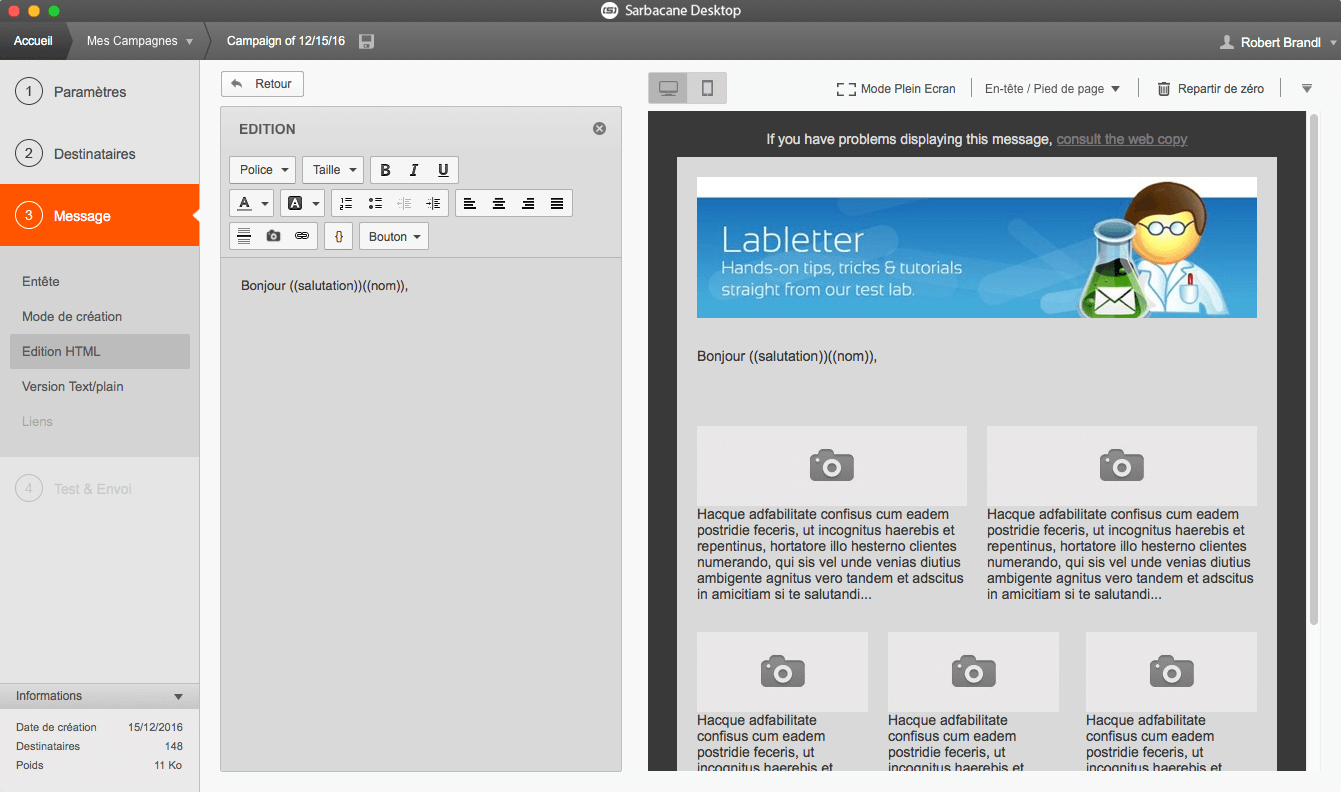Go to step 2 Destinataires
Image resolution: width=1341 pixels, height=792 pixels.
click(x=99, y=154)
